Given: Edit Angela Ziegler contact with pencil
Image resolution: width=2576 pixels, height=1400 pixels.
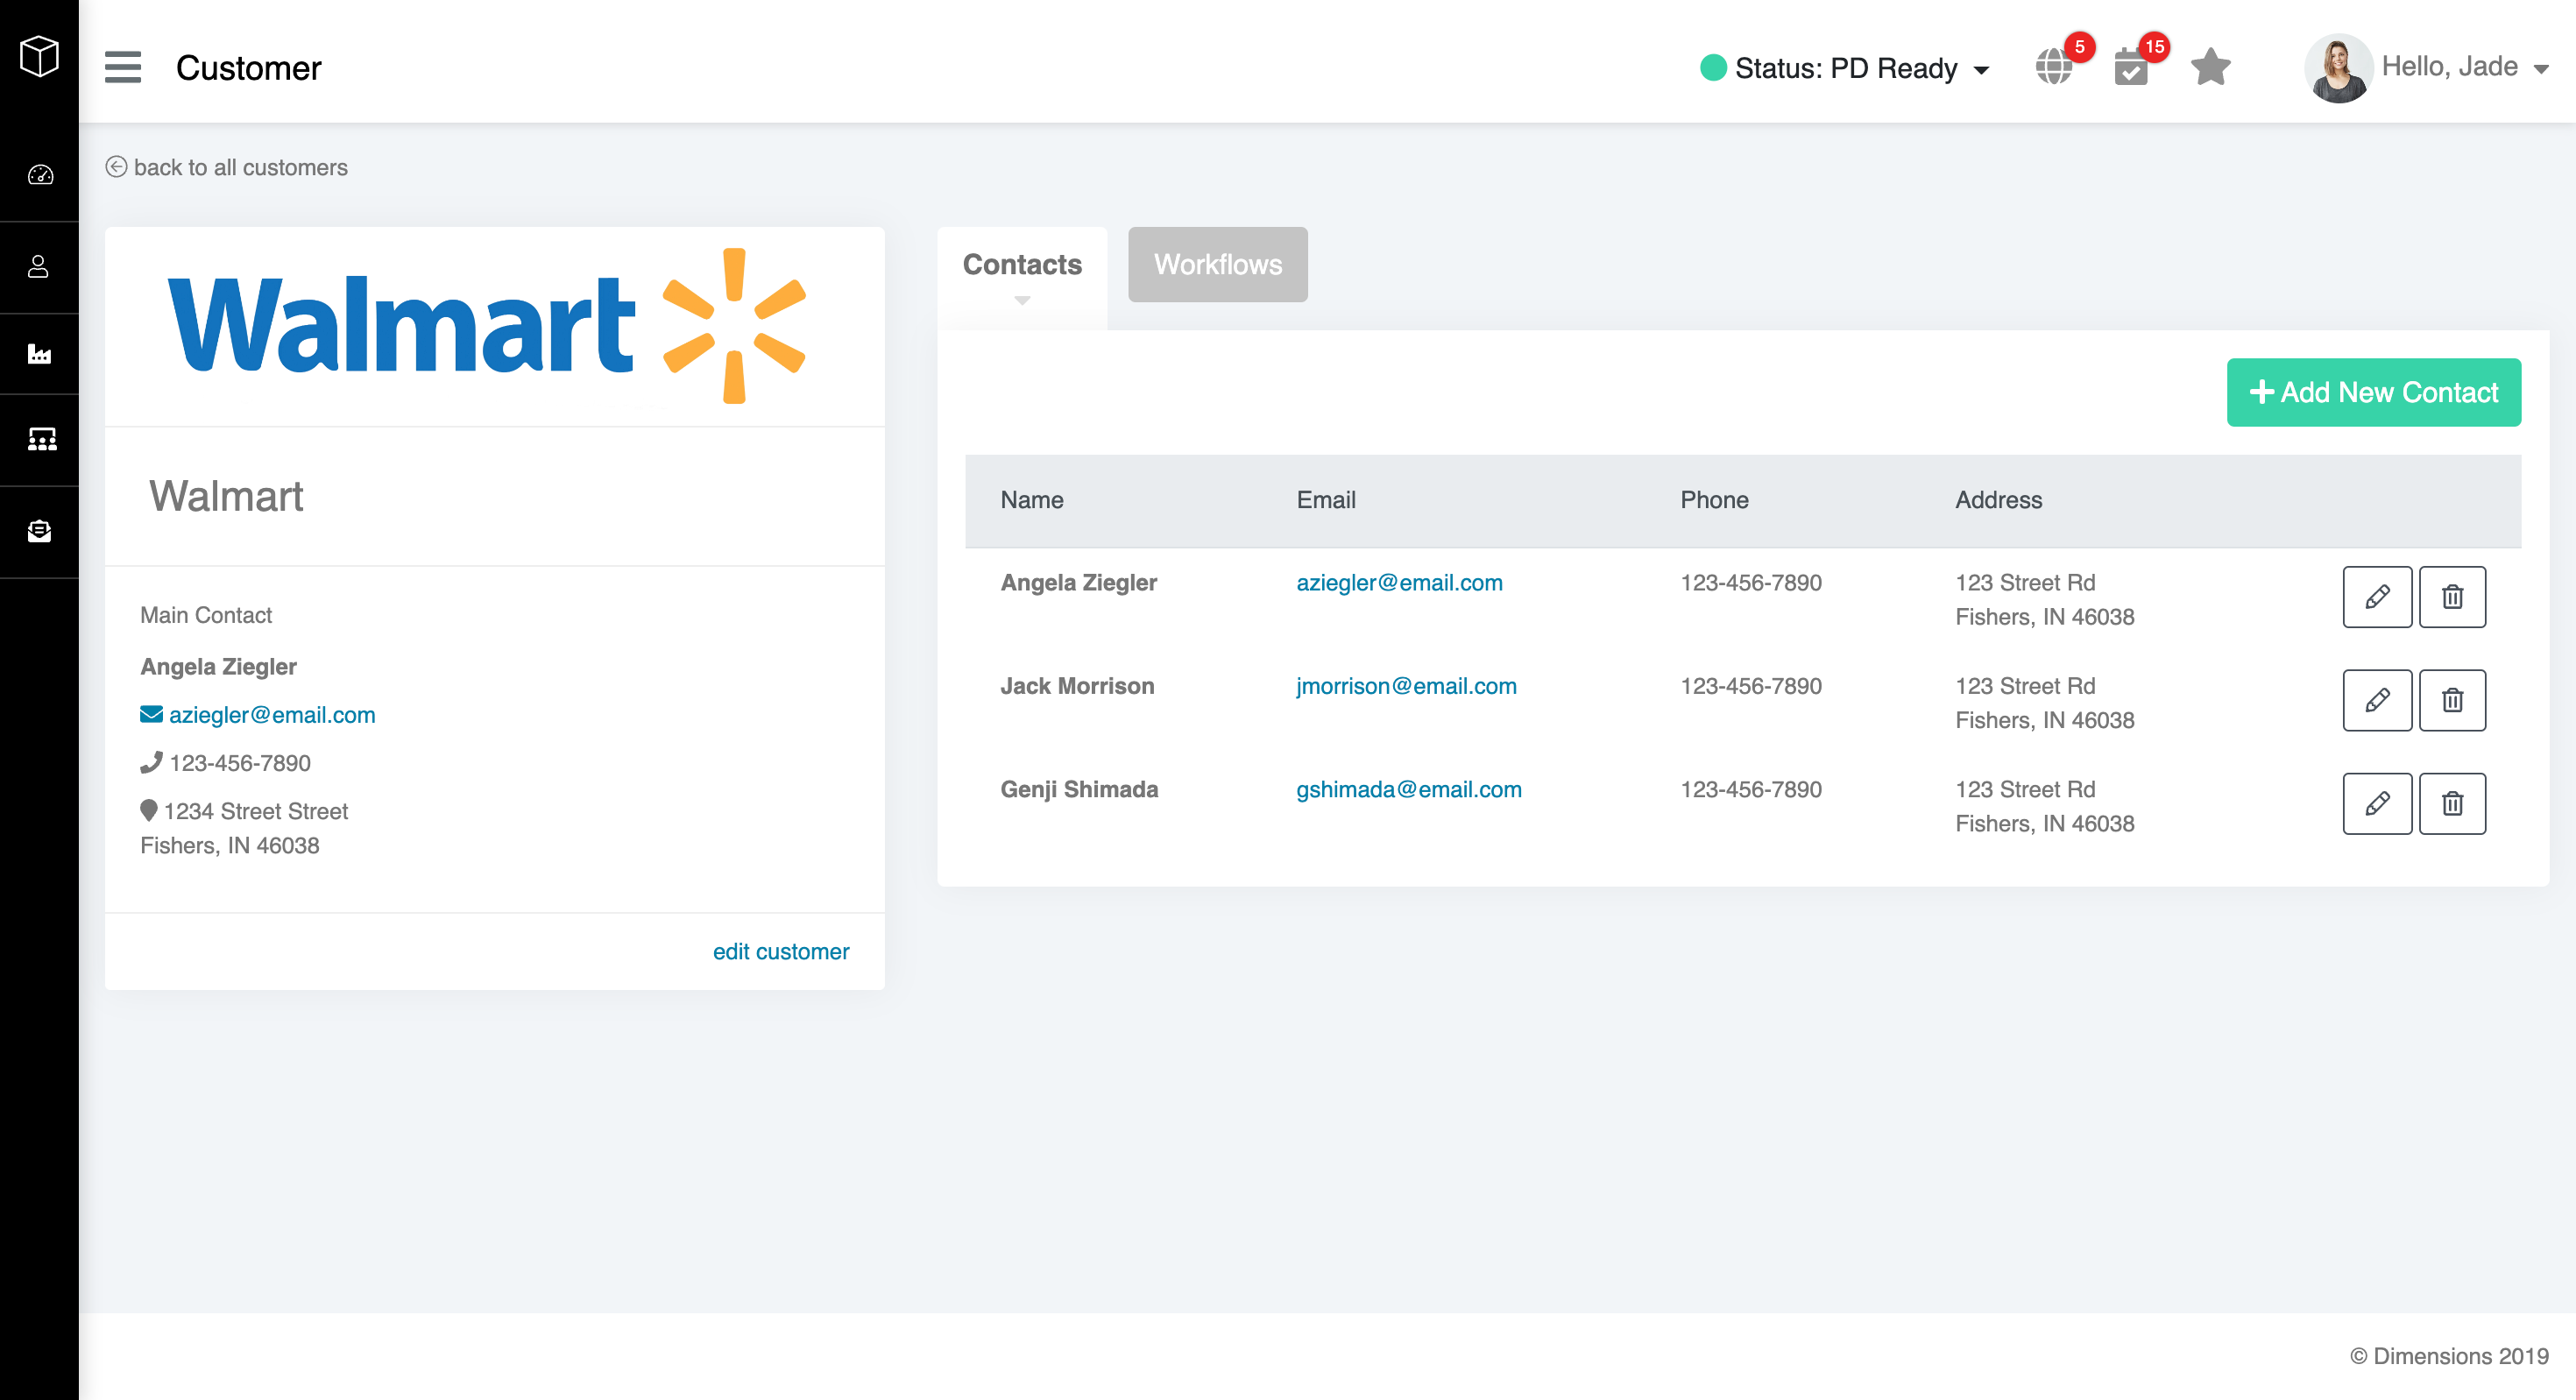Looking at the screenshot, I should (2377, 597).
